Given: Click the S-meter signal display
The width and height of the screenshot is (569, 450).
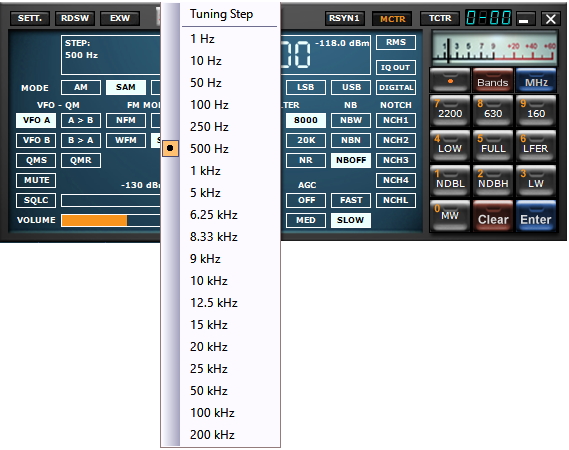Looking at the screenshot, I should [x=494, y=48].
